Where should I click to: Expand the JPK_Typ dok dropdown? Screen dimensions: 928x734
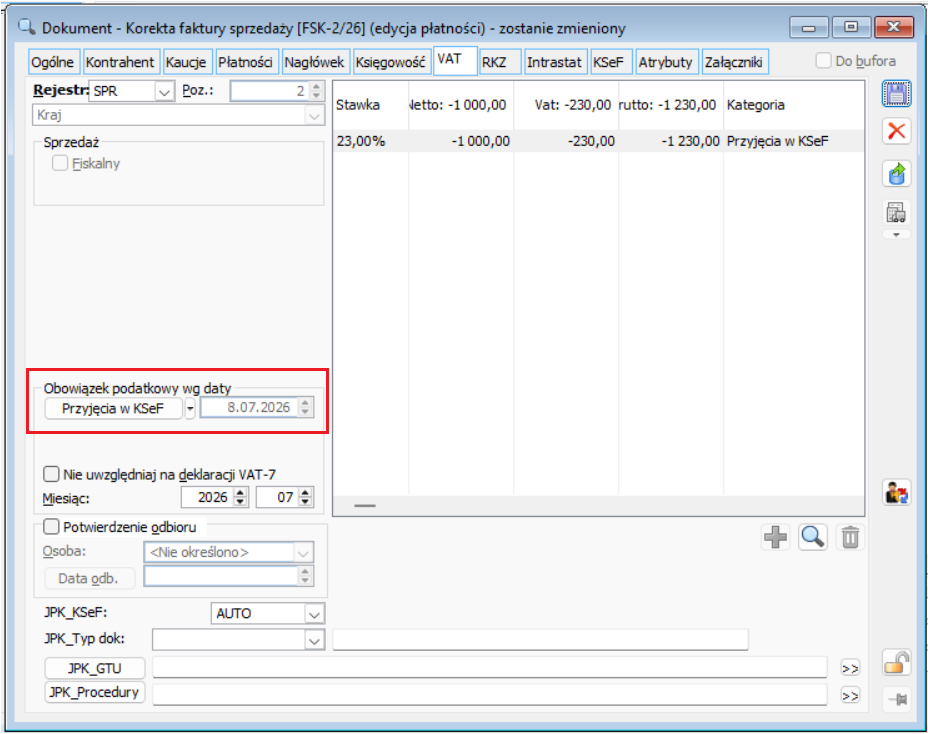(x=314, y=640)
